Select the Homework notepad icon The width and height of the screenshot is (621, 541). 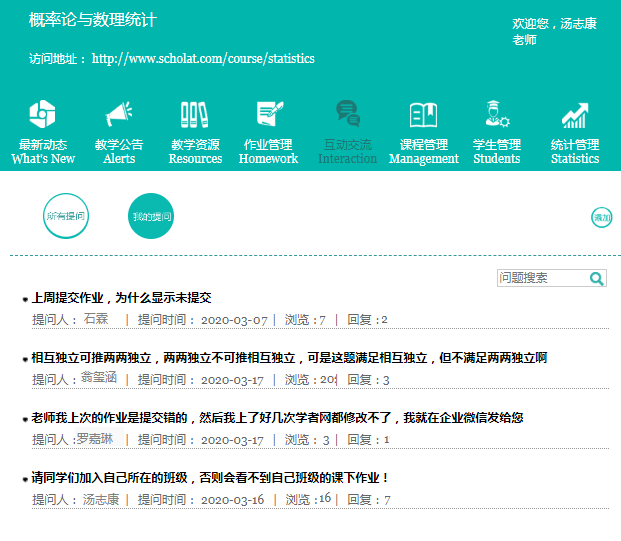[269, 115]
